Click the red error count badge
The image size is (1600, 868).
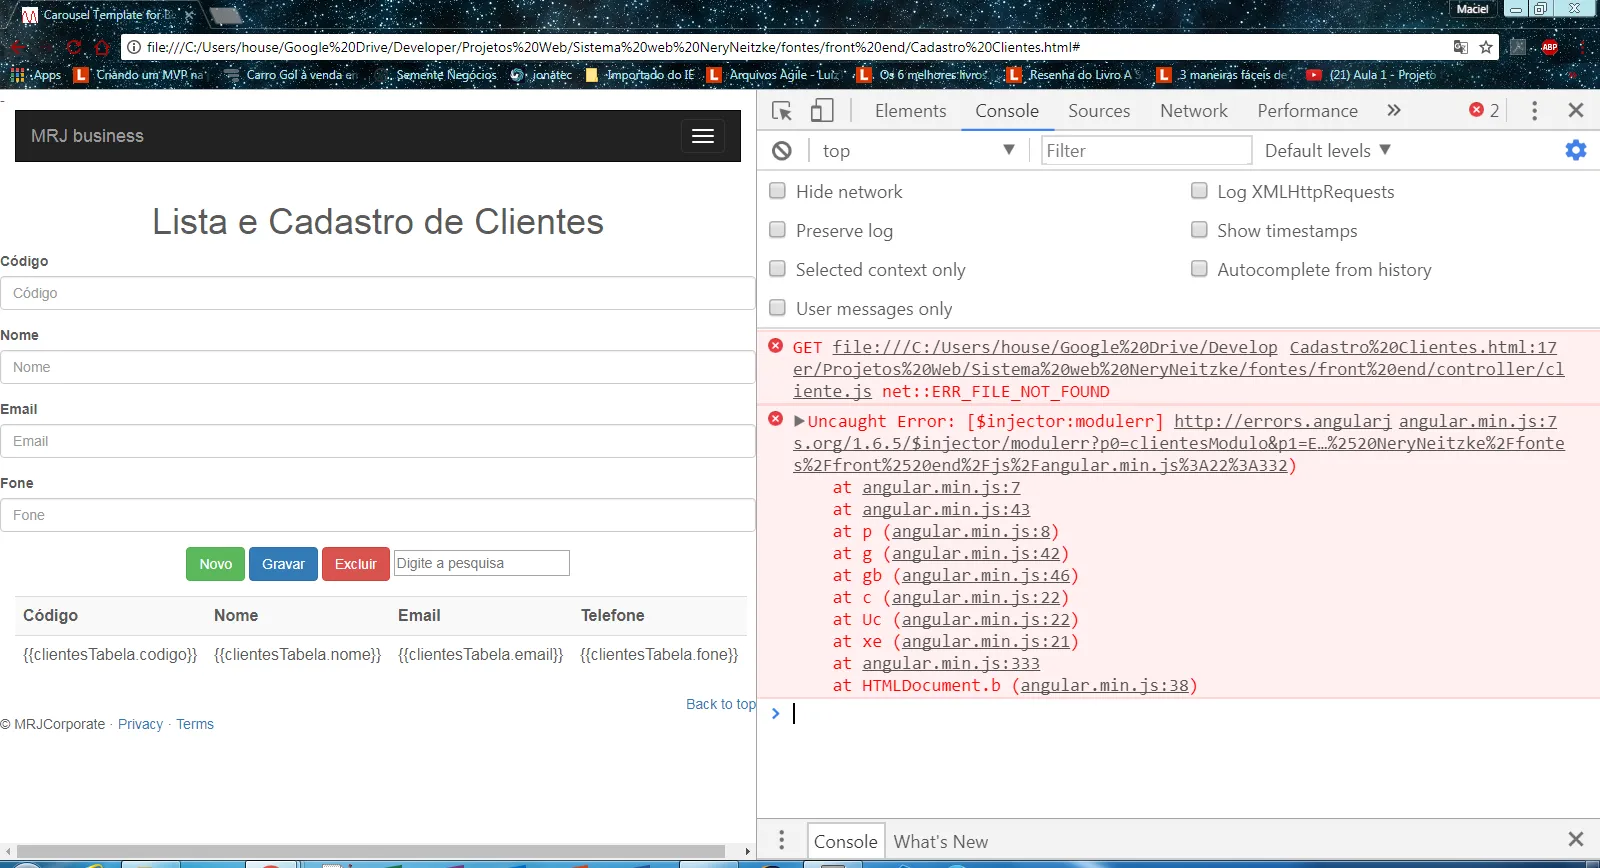[x=1484, y=111]
